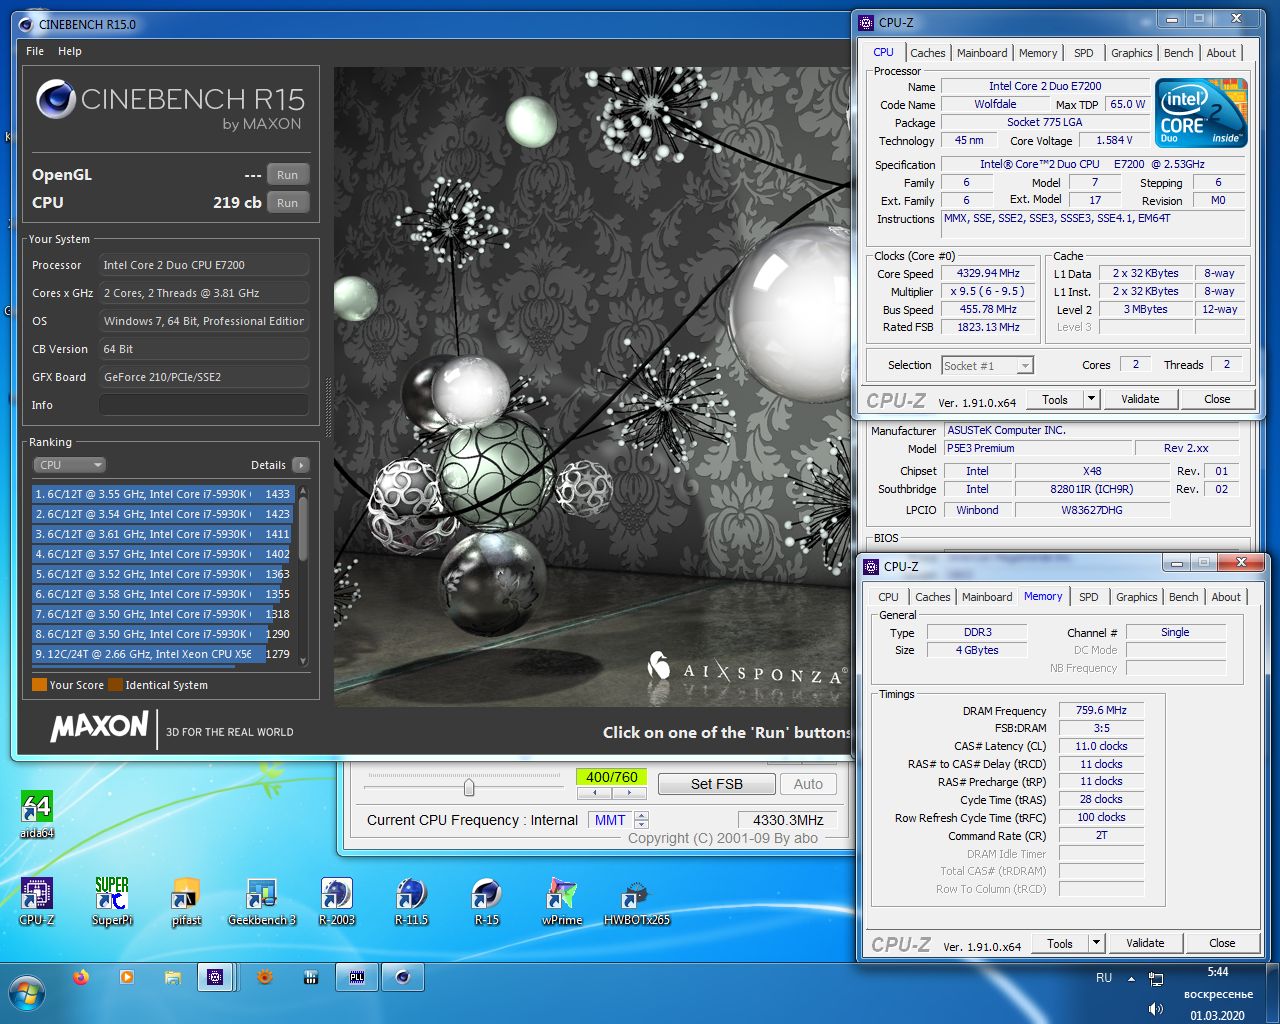The width and height of the screenshot is (1280, 1024).
Task: Click the network icon in system tray
Action: point(1156,979)
